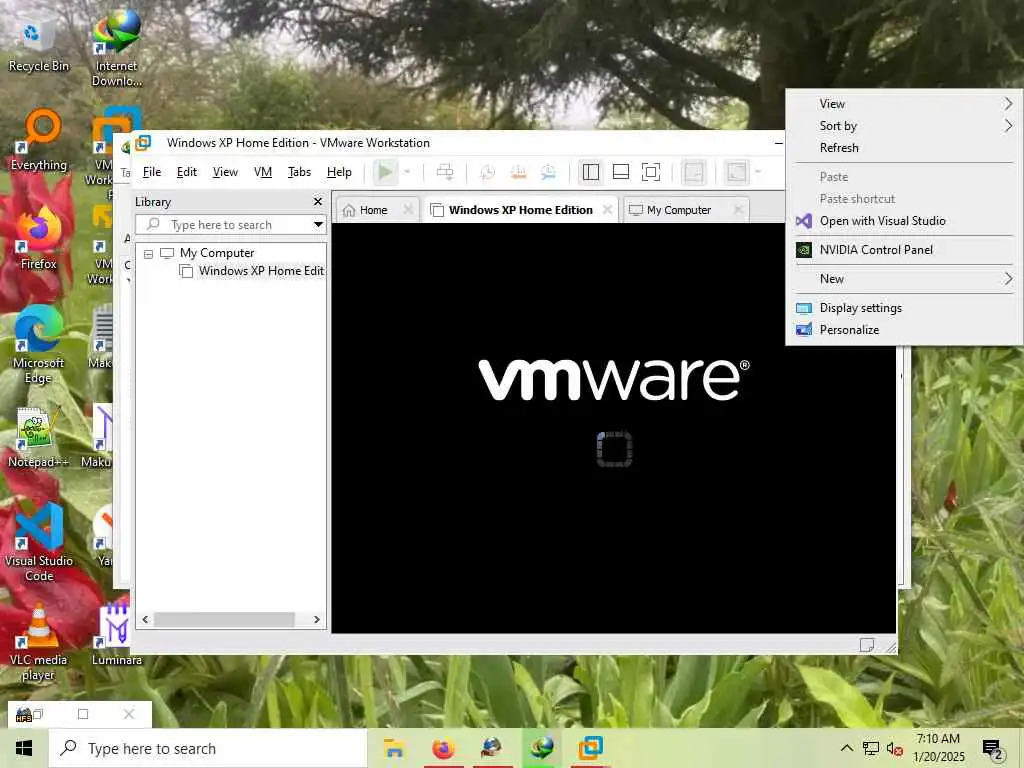
Task: Open the Library search dropdown arrow
Action: tap(318, 225)
